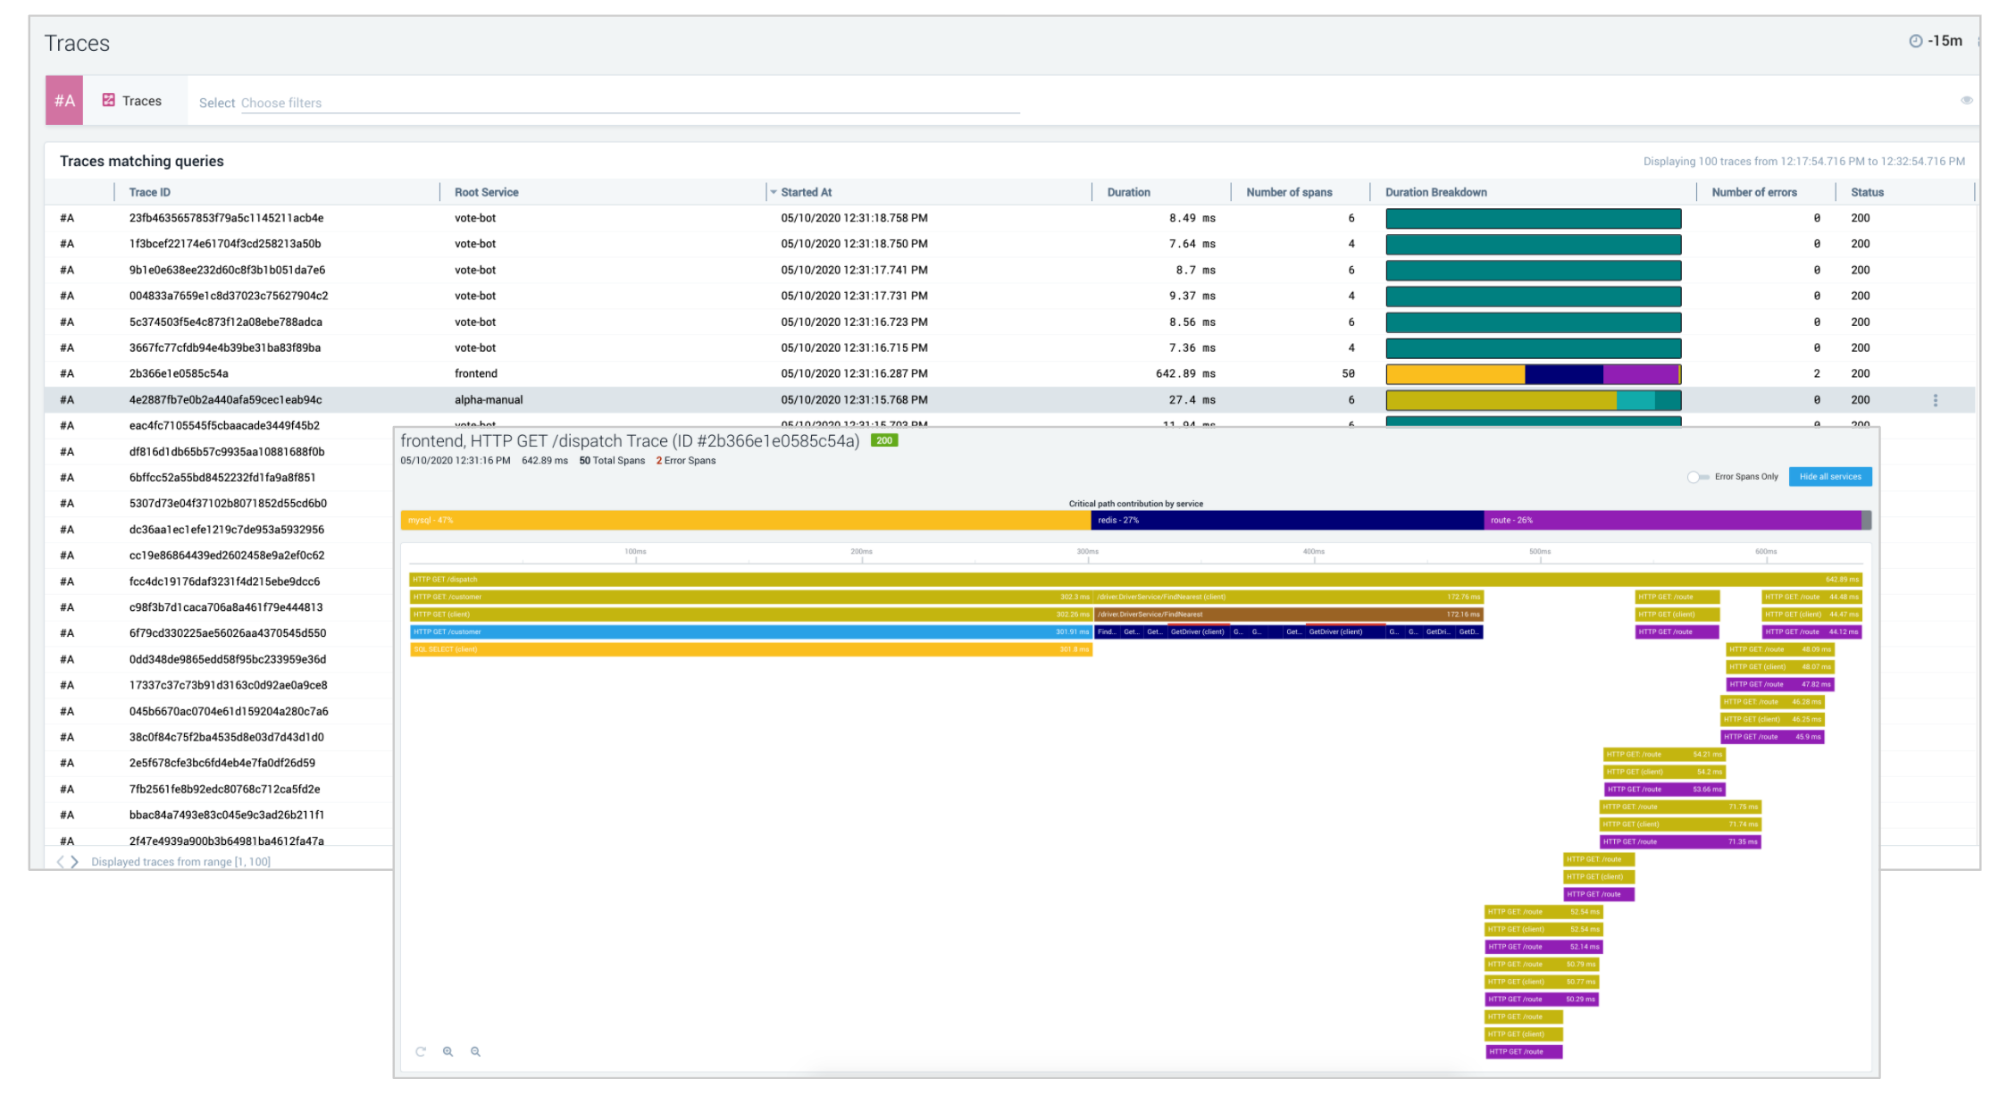Click the mysql - 47% critical path segment

coord(740,520)
